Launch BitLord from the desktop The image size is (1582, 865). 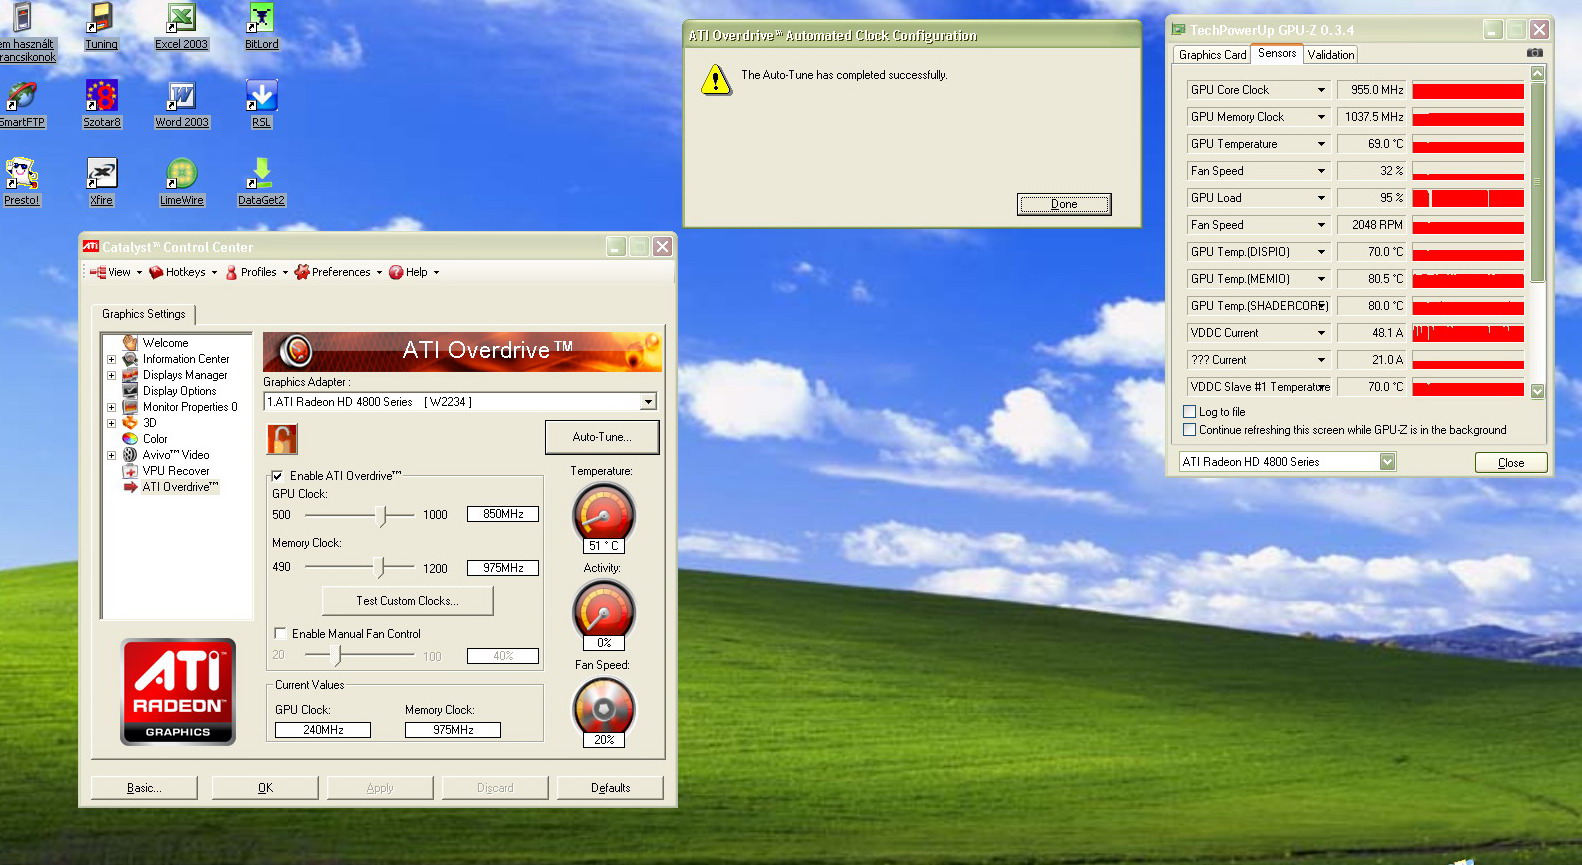coord(261,27)
